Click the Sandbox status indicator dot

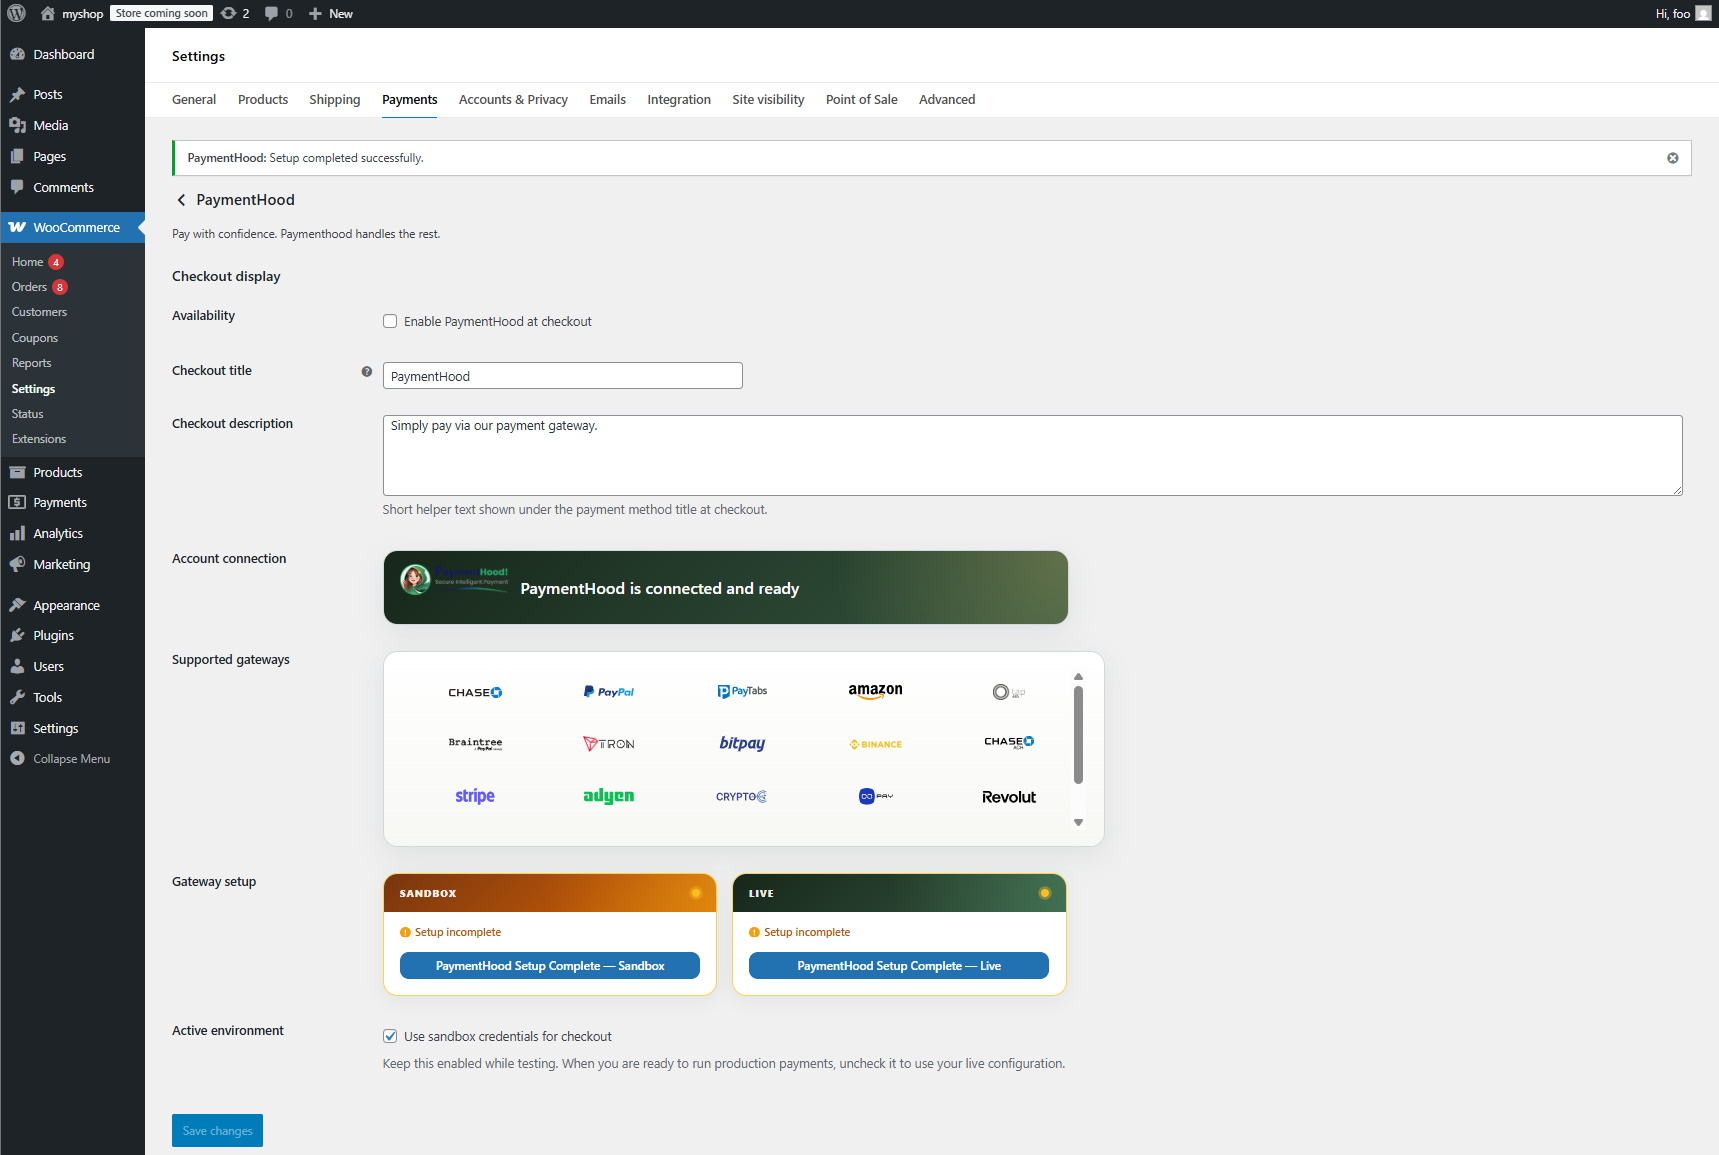(695, 893)
